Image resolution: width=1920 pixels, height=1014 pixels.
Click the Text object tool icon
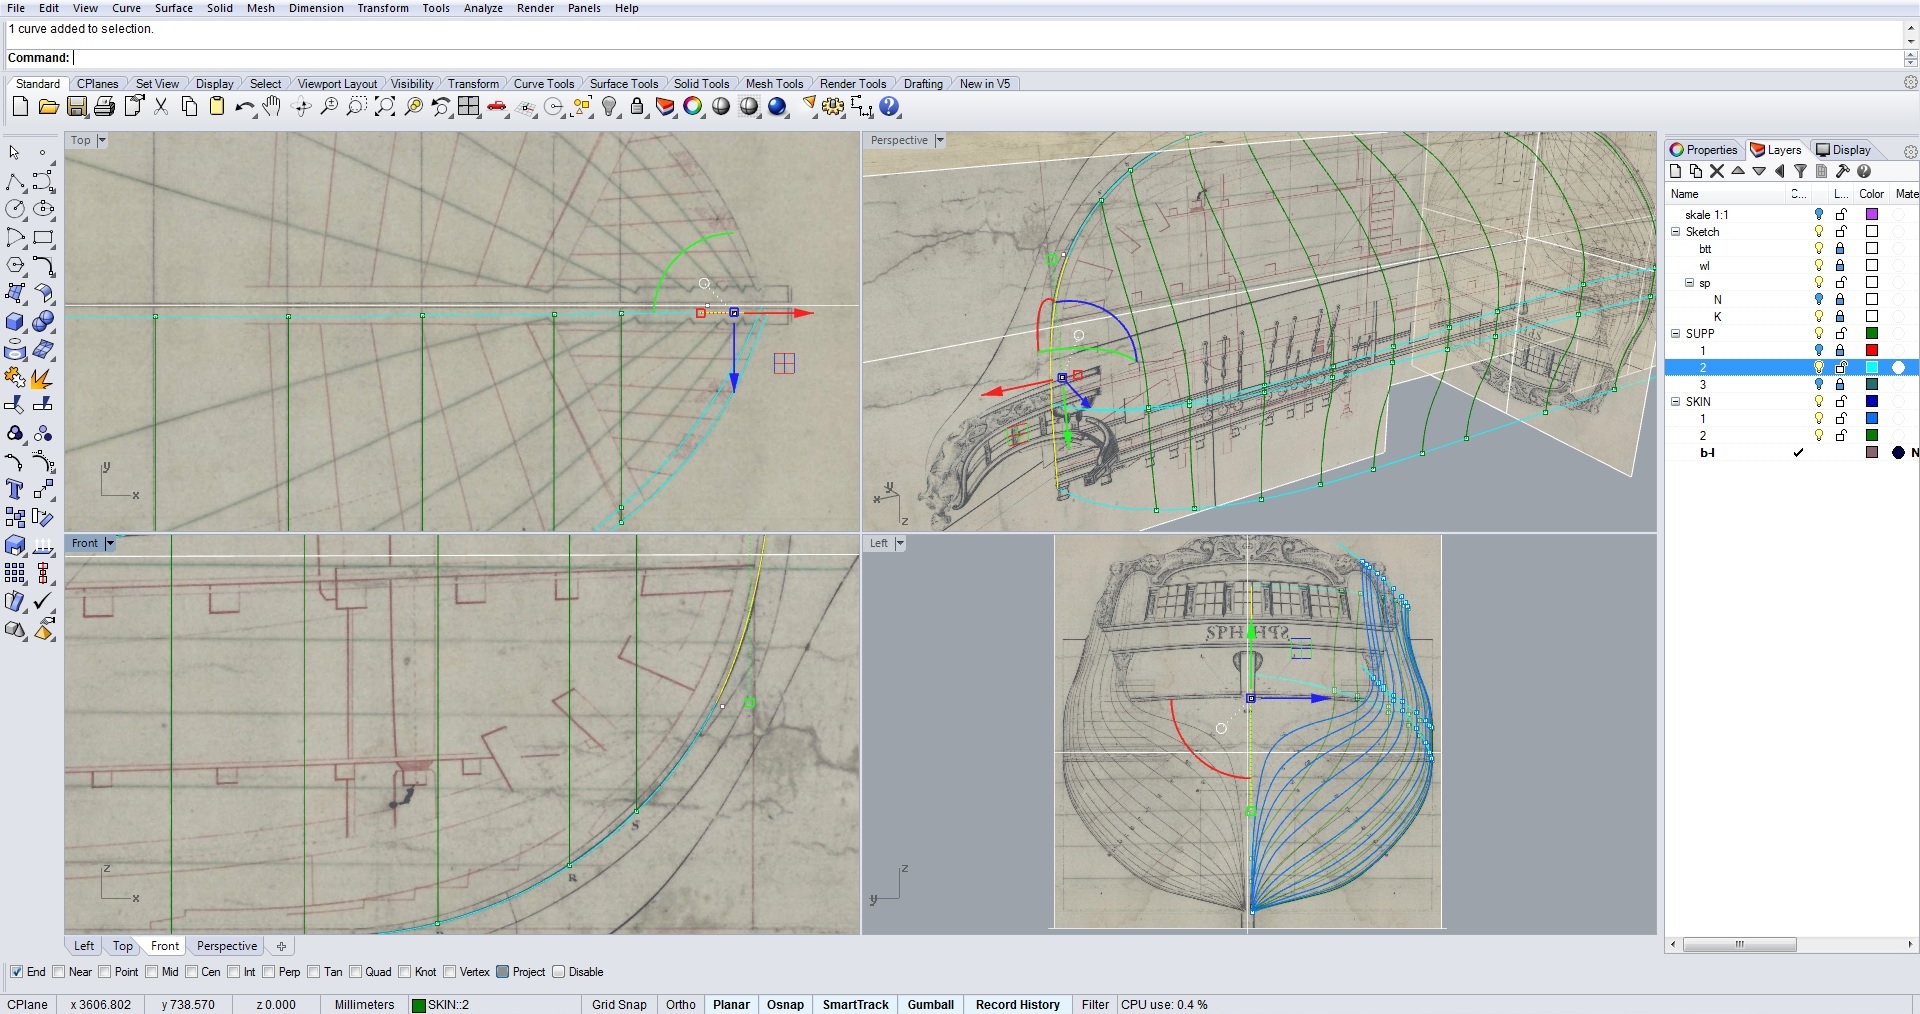click(x=15, y=489)
